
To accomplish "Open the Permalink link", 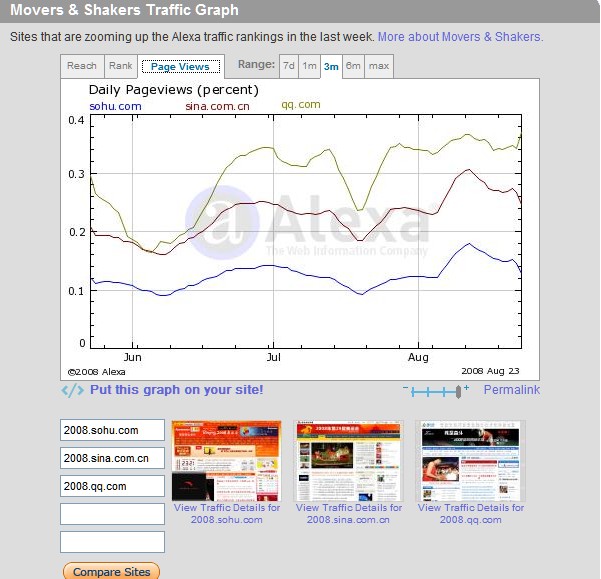I will (512, 390).
